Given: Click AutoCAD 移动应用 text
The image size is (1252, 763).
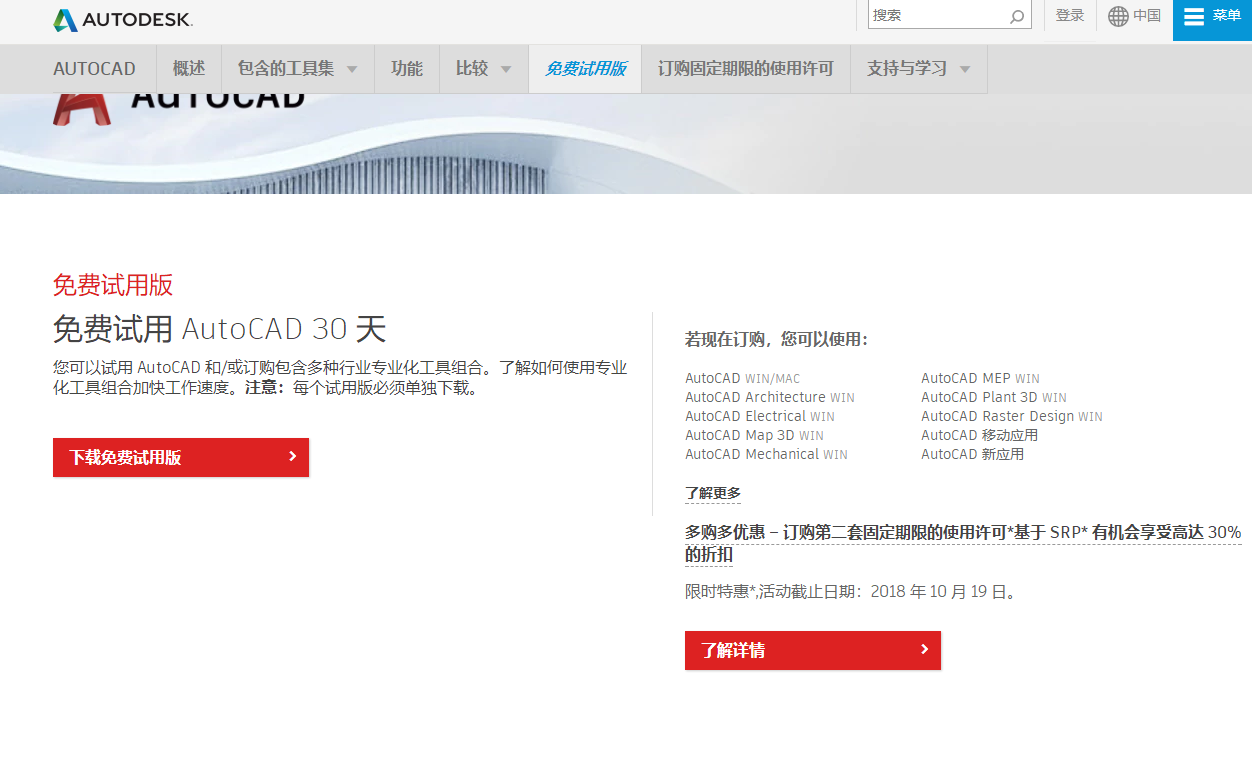Looking at the screenshot, I should tap(980, 435).
